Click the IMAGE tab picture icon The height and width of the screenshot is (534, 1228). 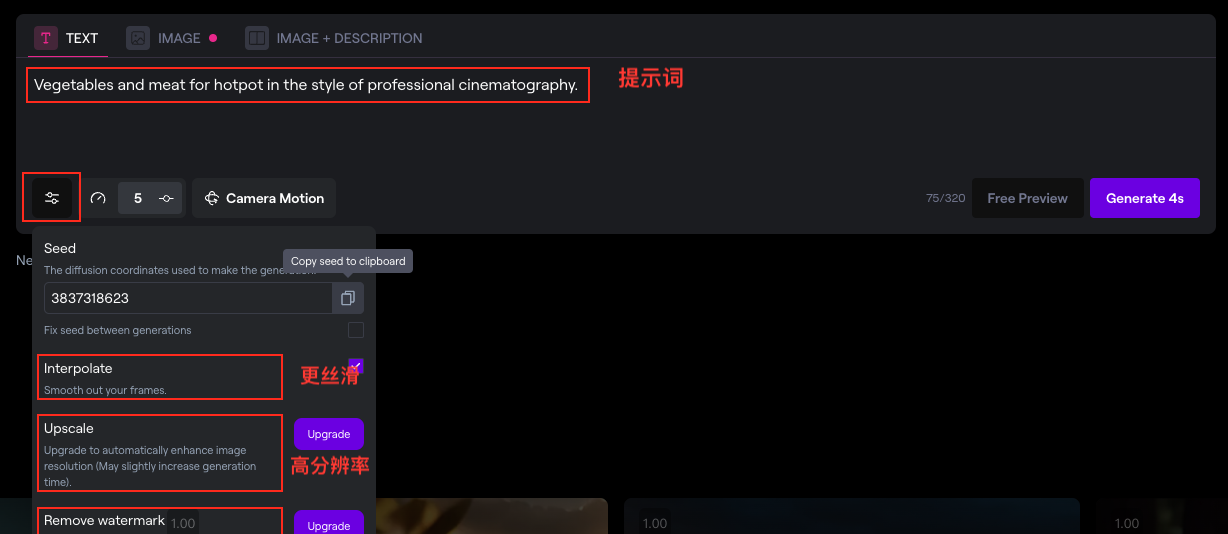(x=138, y=38)
